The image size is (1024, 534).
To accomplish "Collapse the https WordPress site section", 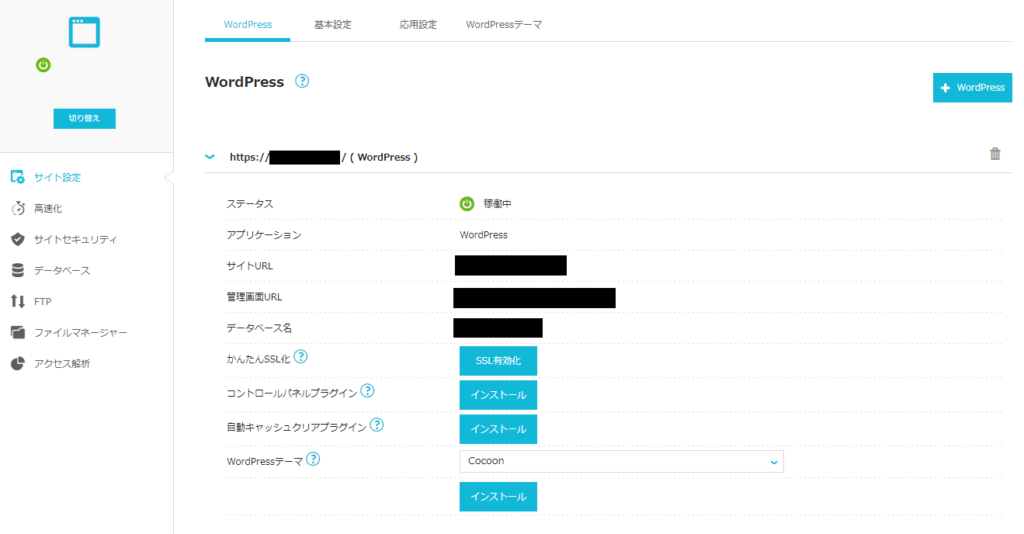I will 210,157.
